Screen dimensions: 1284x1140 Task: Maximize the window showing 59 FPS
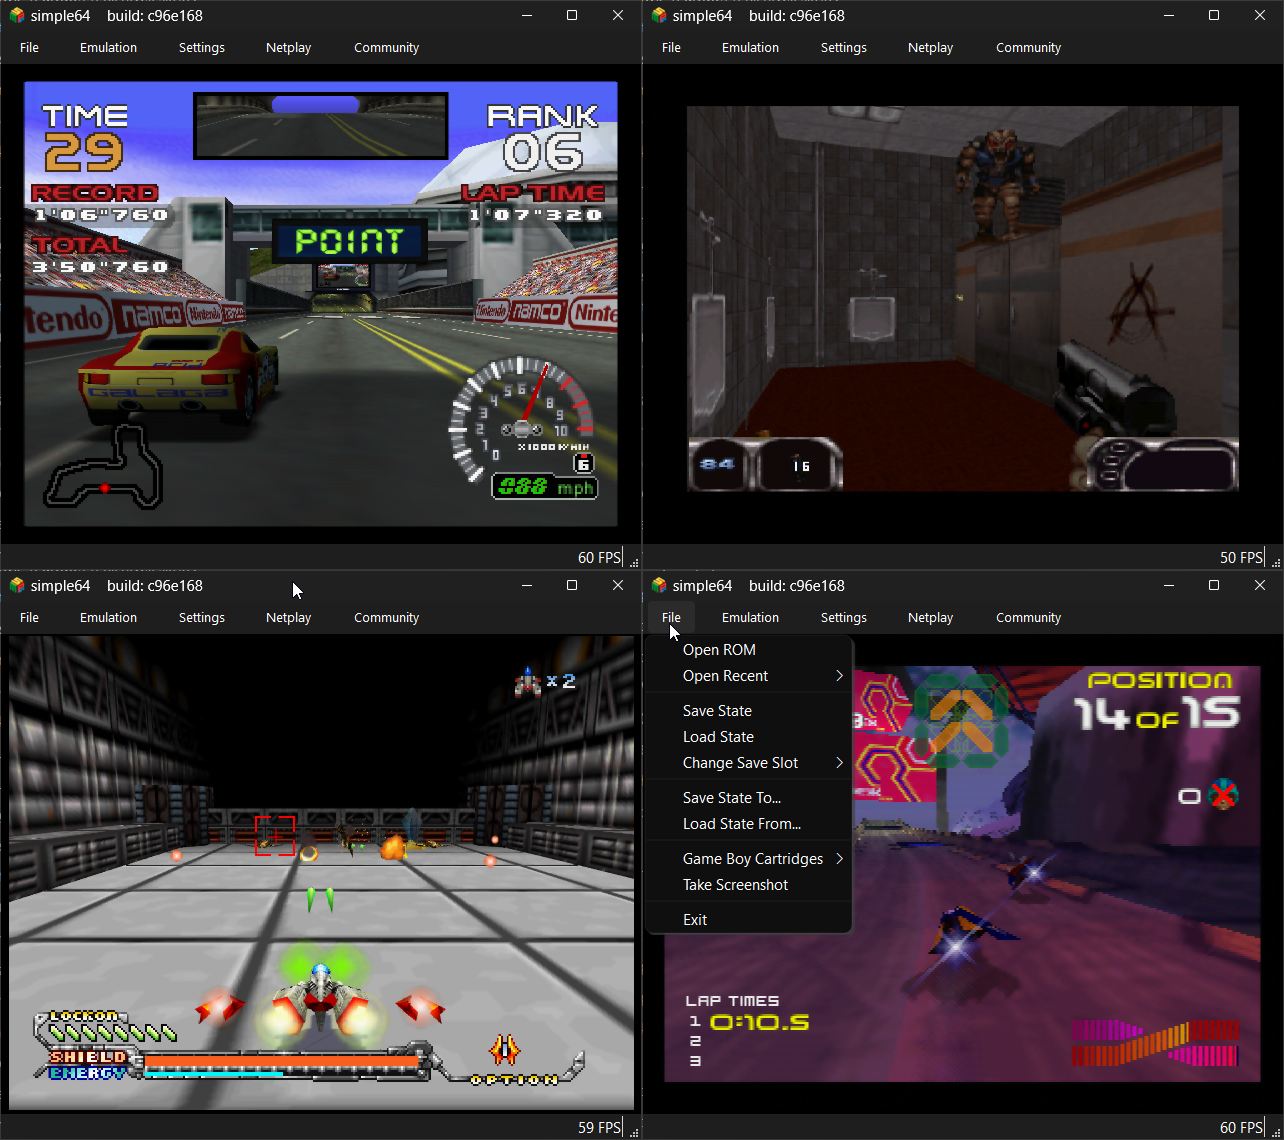[x=572, y=586]
